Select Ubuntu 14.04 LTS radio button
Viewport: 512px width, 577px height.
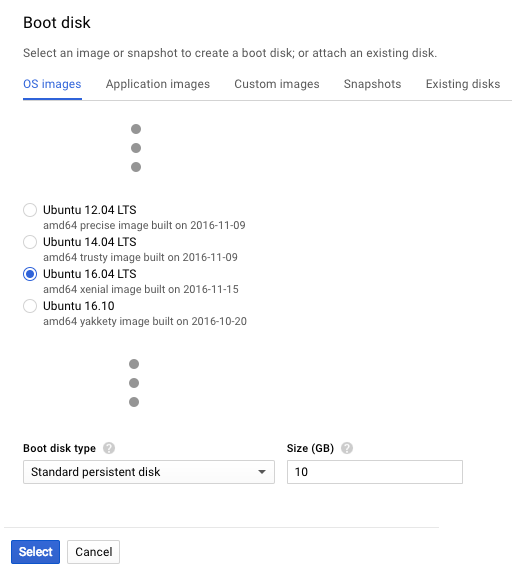point(30,242)
